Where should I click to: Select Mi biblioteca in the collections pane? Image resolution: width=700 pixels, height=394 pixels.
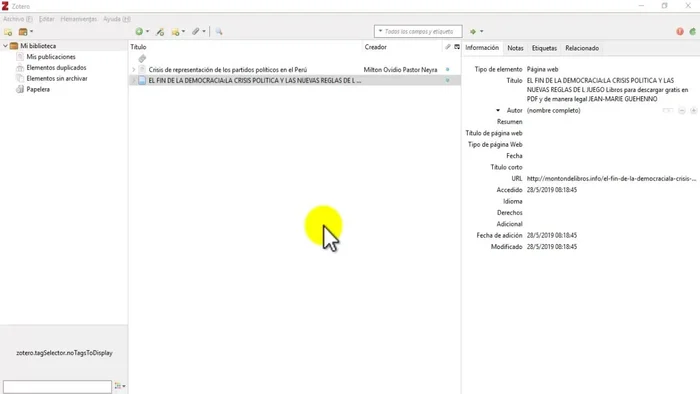38,46
